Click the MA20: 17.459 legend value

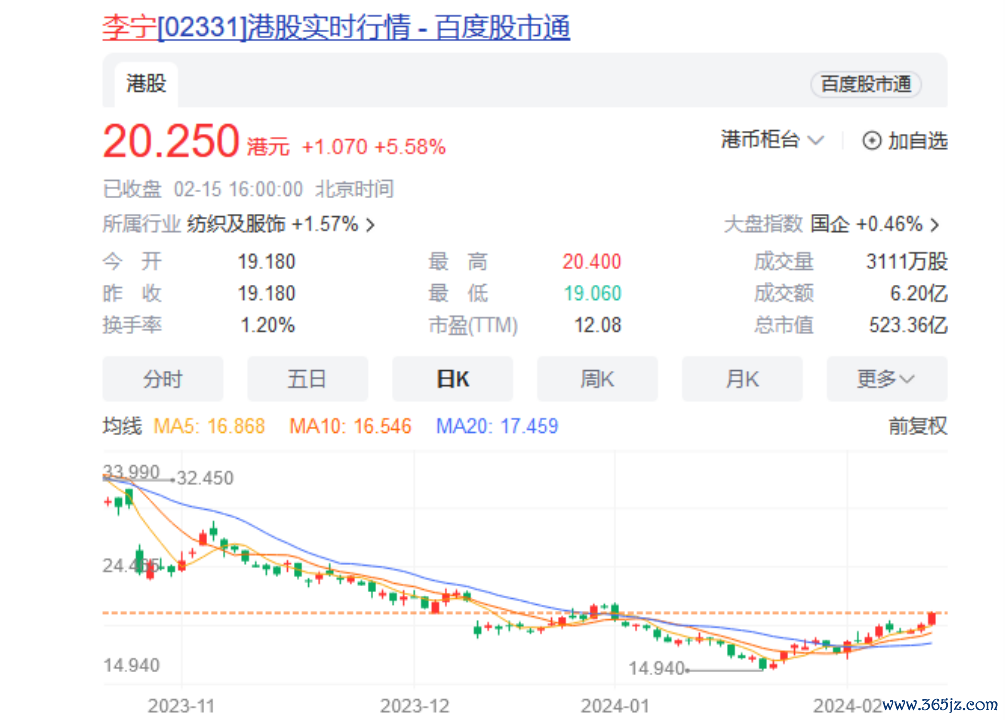tap(497, 426)
